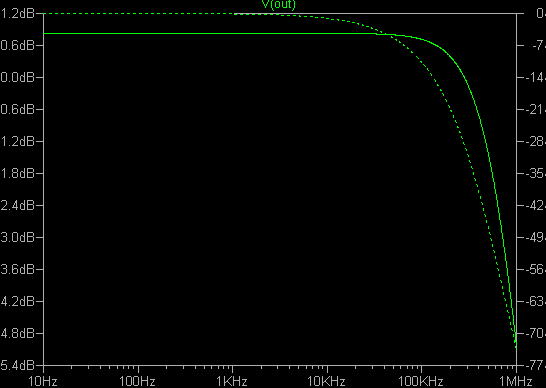Click the solid magnitude trace's flat section
546x388 pixels.
(x=209, y=33)
